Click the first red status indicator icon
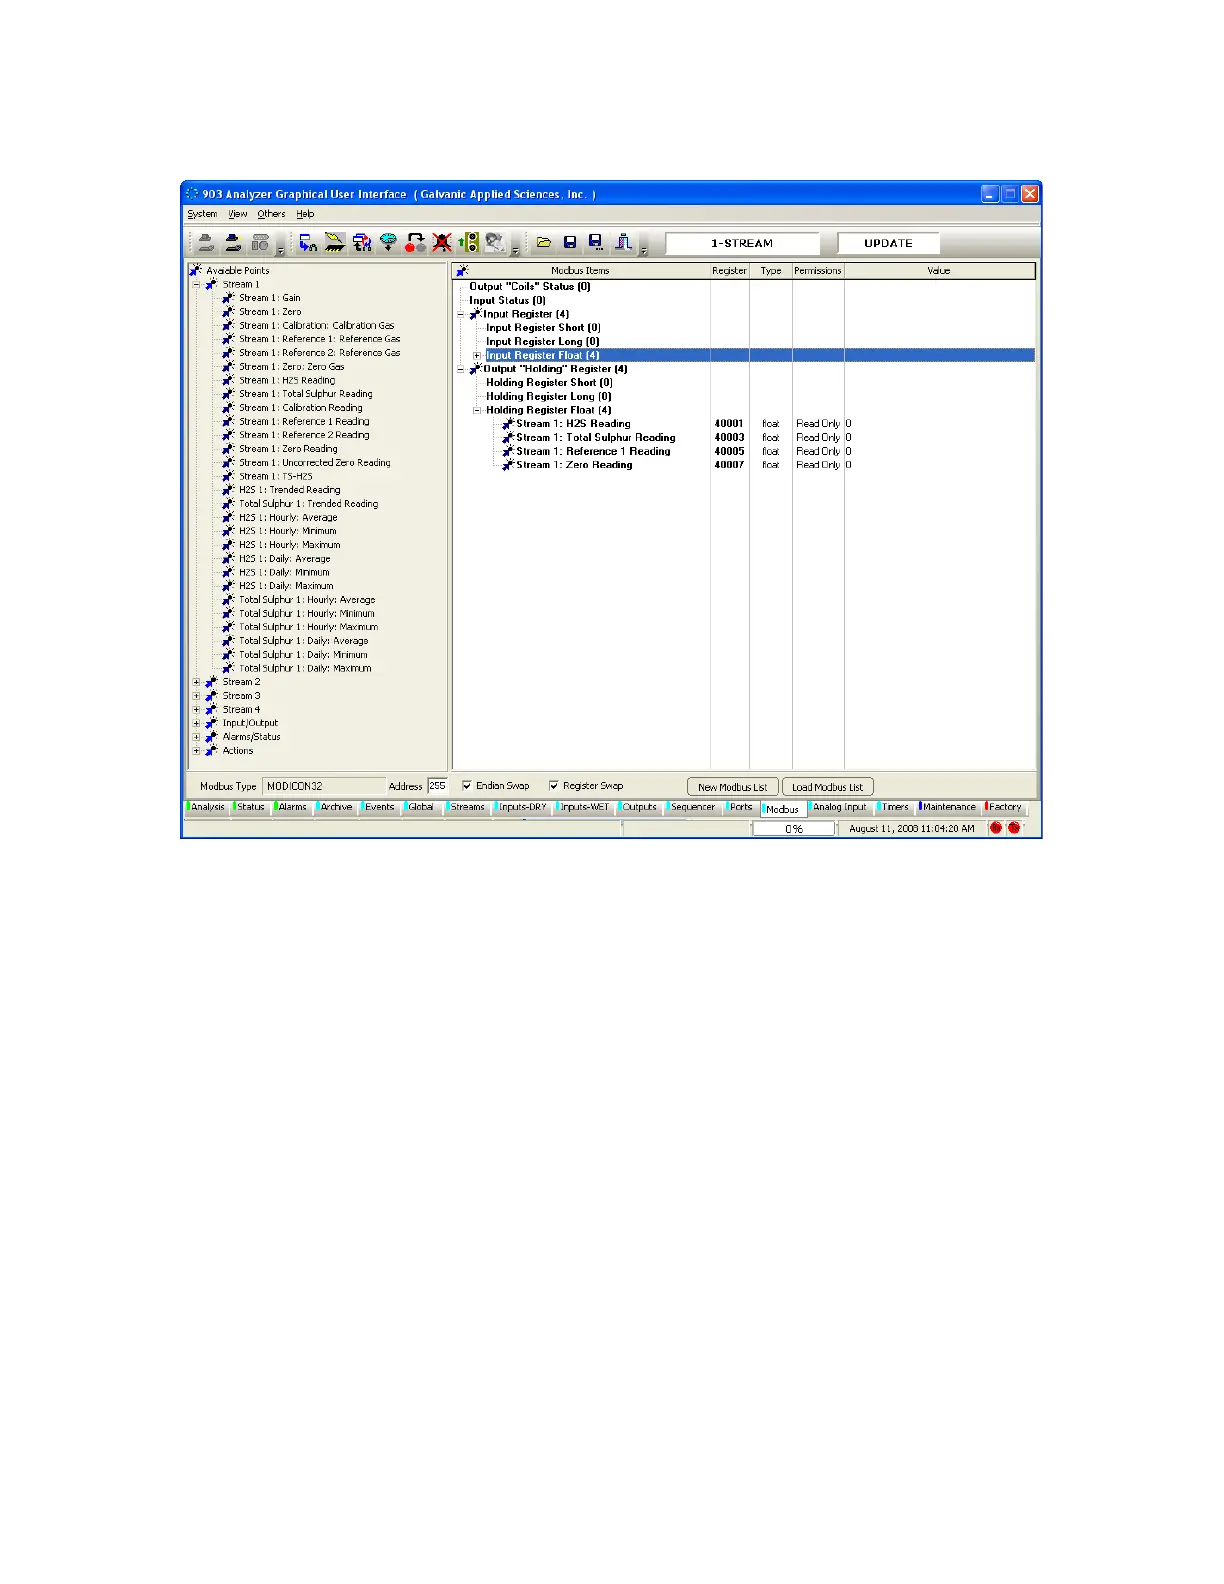Image resolution: width=1224 pixels, height=1584 pixels. [x=995, y=828]
